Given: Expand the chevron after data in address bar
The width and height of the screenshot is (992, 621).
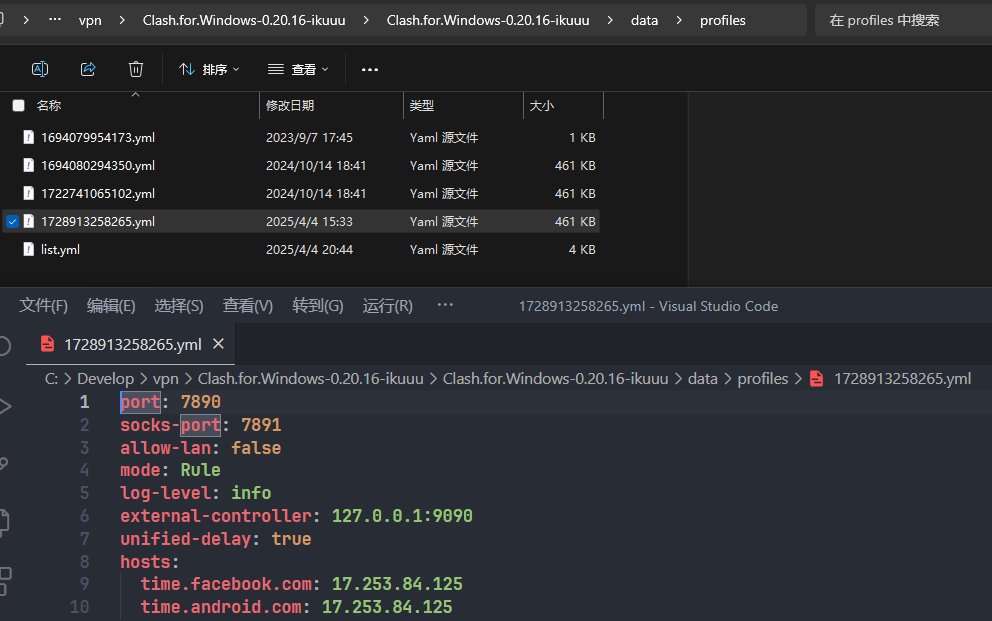Looking at the screenshot, I should pos(679,20).
